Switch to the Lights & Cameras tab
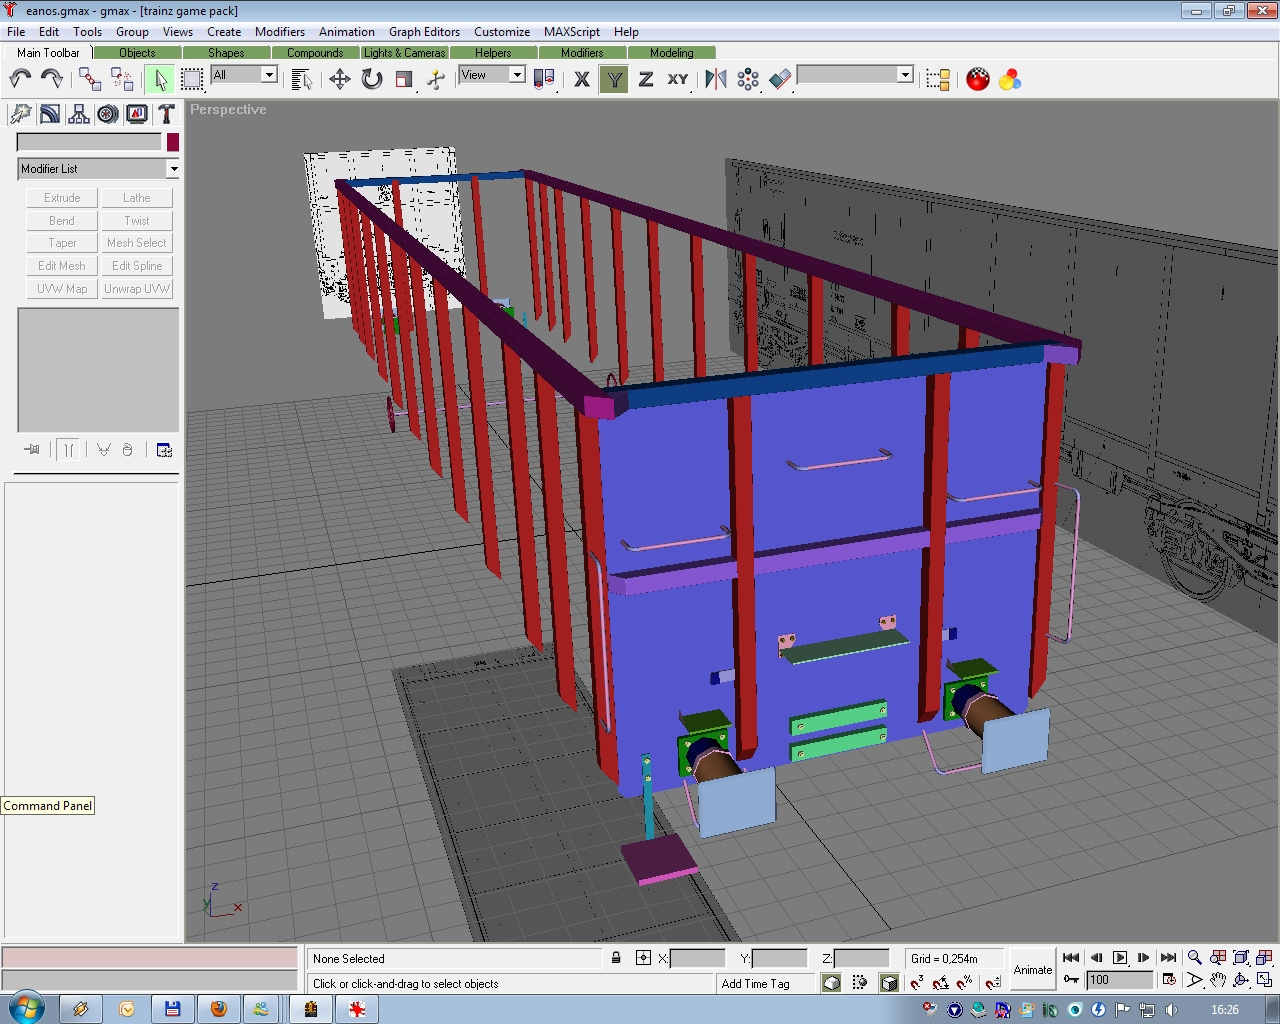The image size is (1280, 1024). (x=404, y=53)
